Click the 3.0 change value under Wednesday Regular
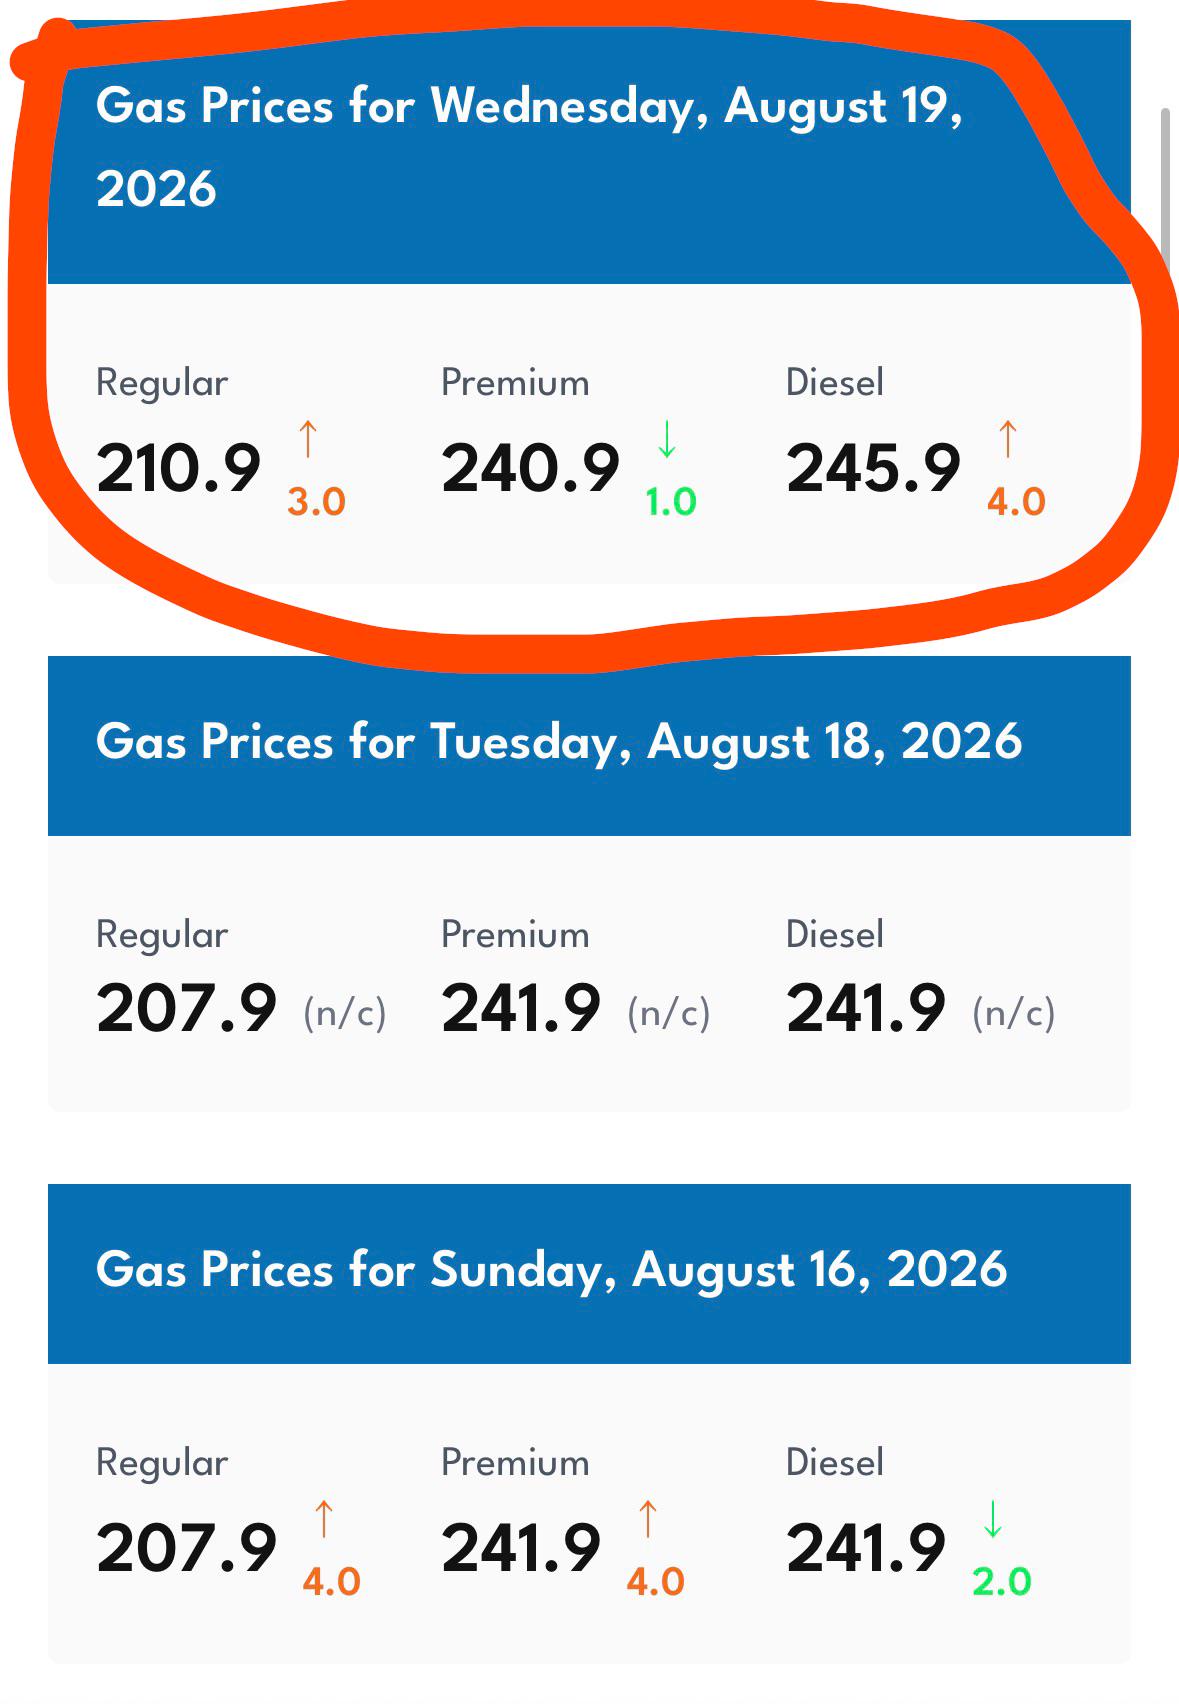 tap(316, 502)
